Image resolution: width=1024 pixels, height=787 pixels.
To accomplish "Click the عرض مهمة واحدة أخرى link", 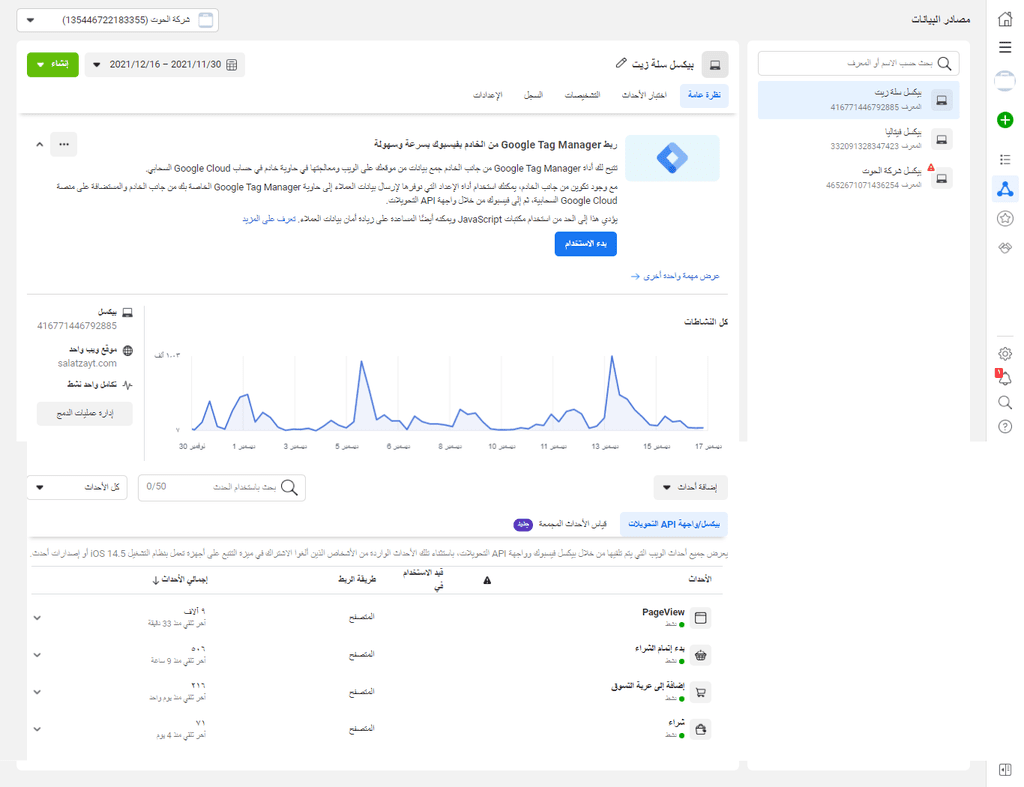I will click(675, 276).
